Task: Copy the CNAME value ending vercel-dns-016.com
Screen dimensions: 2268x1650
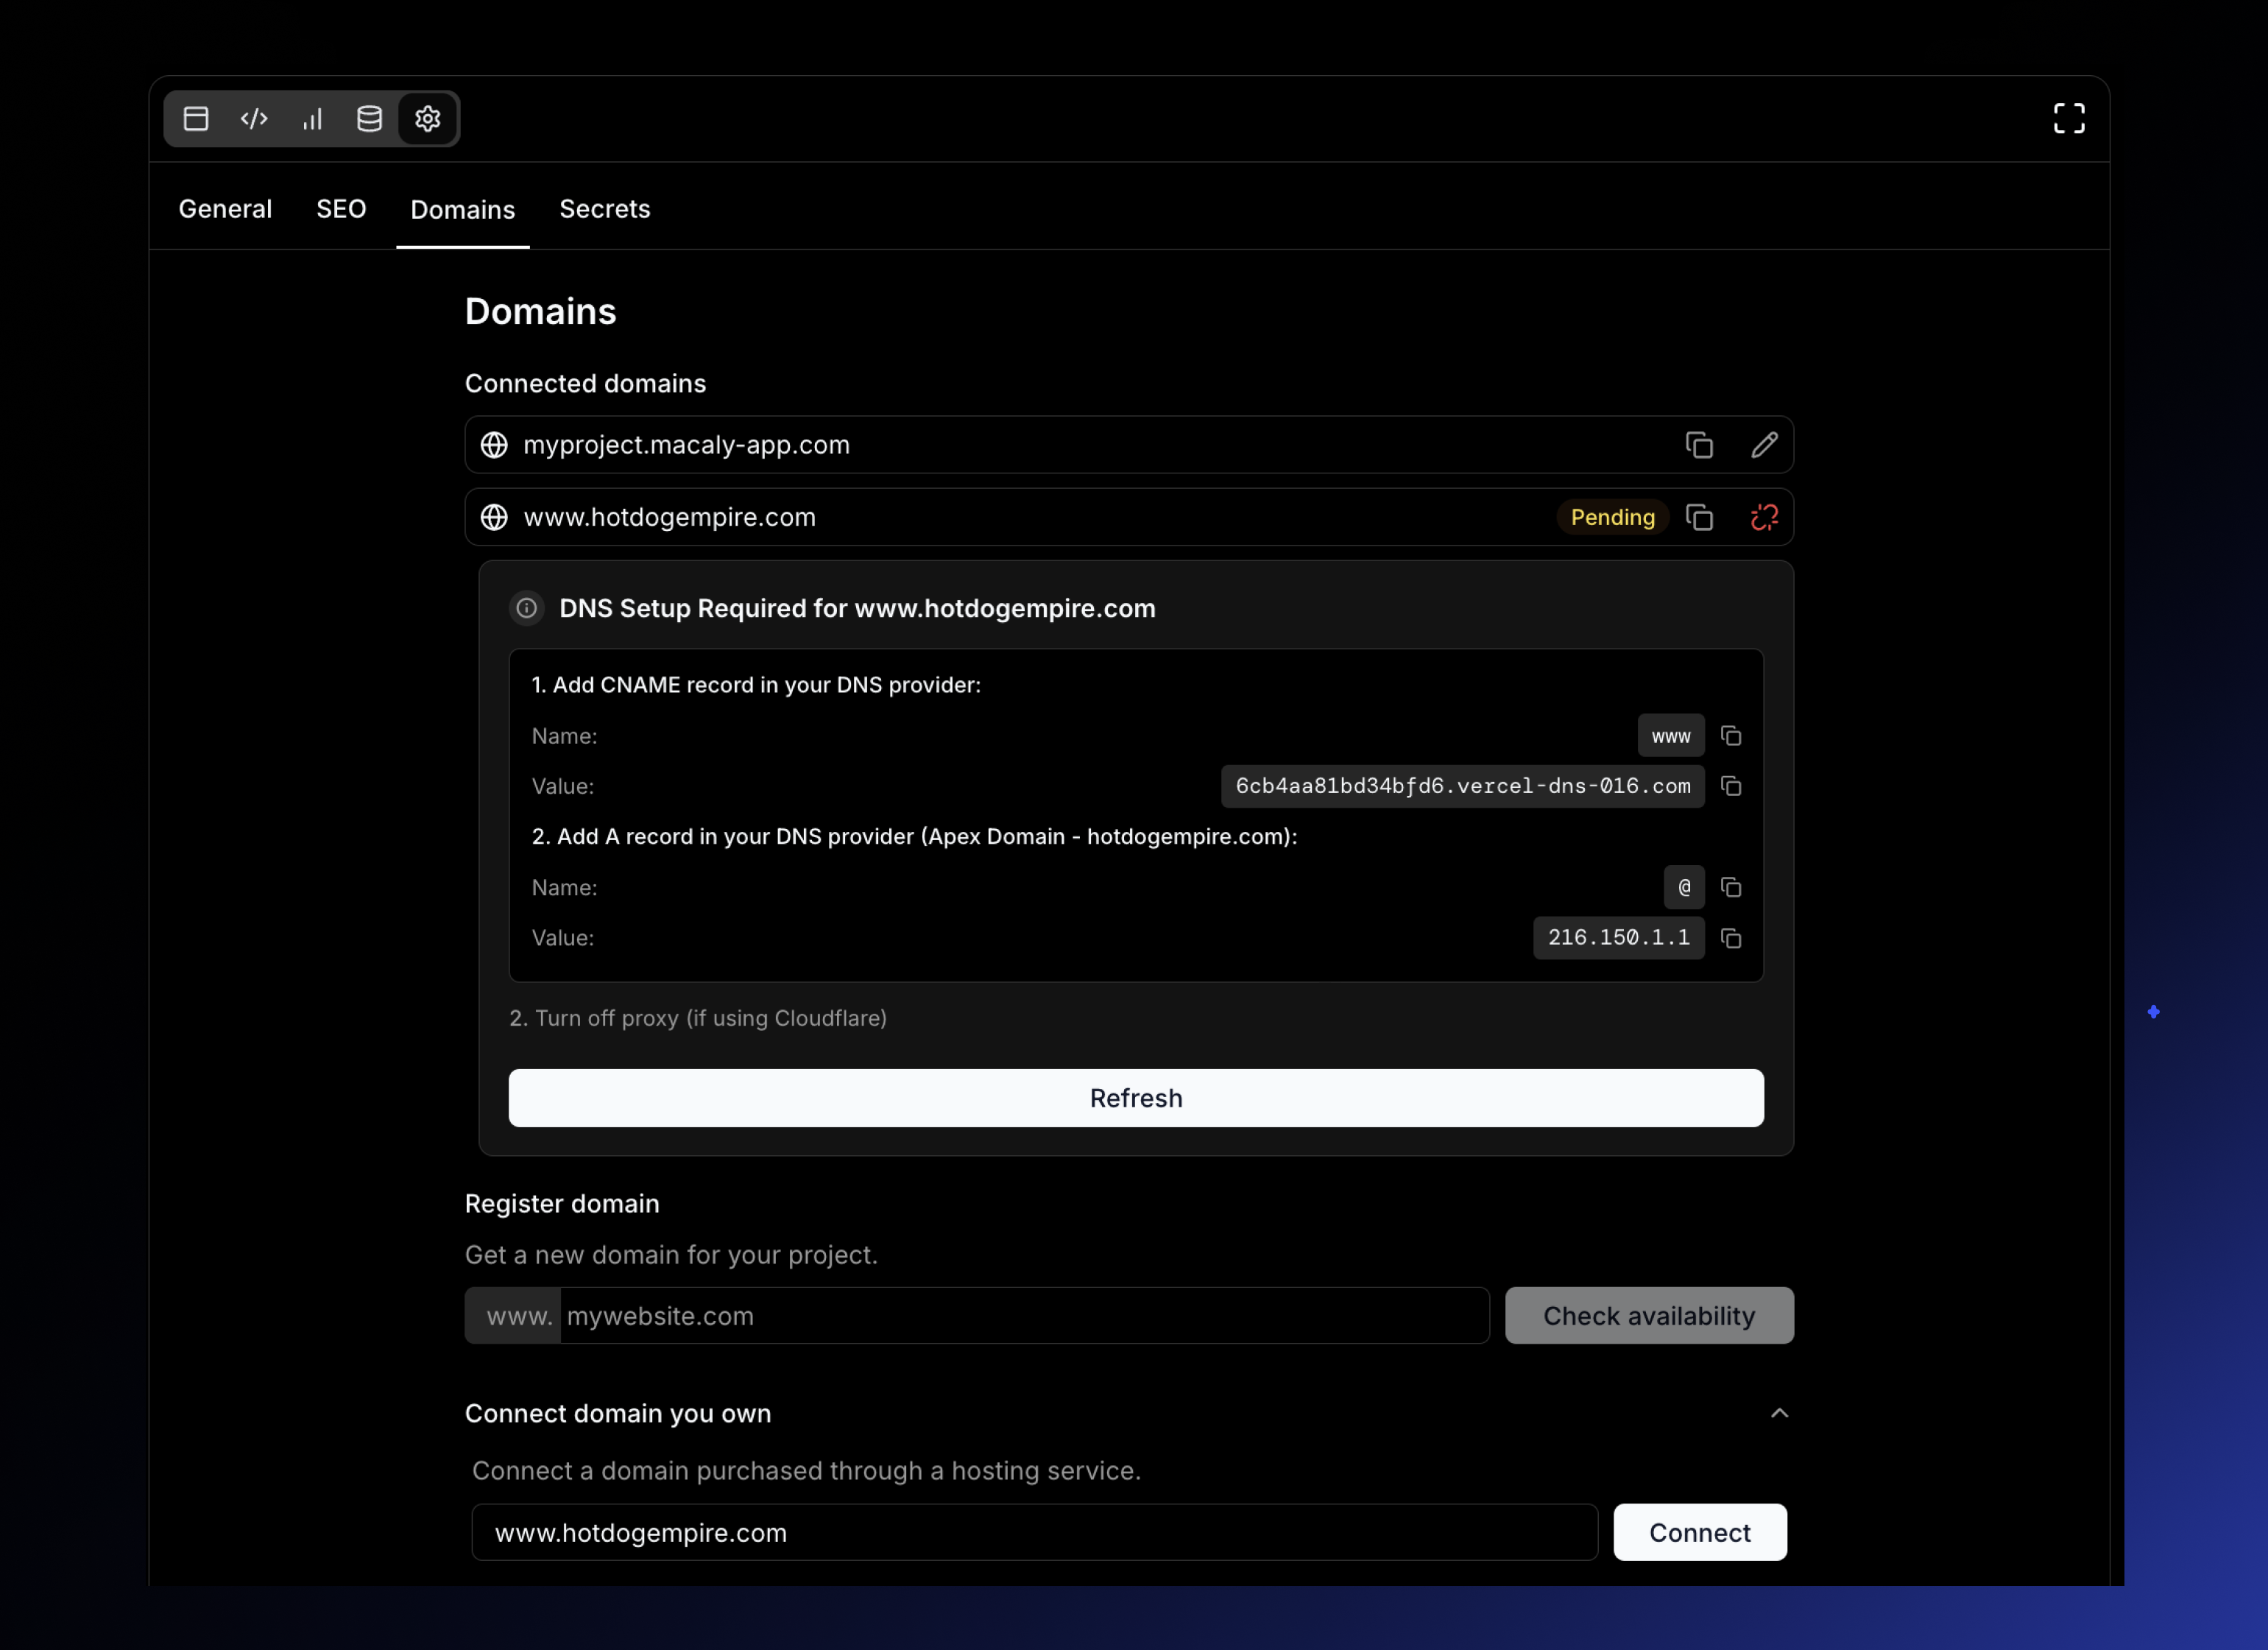Action: (x=1731, y=786)
